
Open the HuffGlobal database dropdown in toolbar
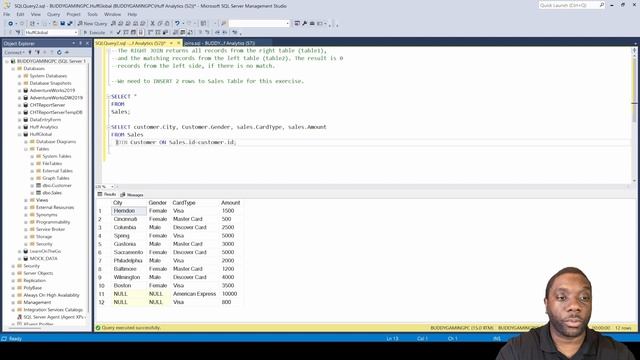tap(76, 33)
